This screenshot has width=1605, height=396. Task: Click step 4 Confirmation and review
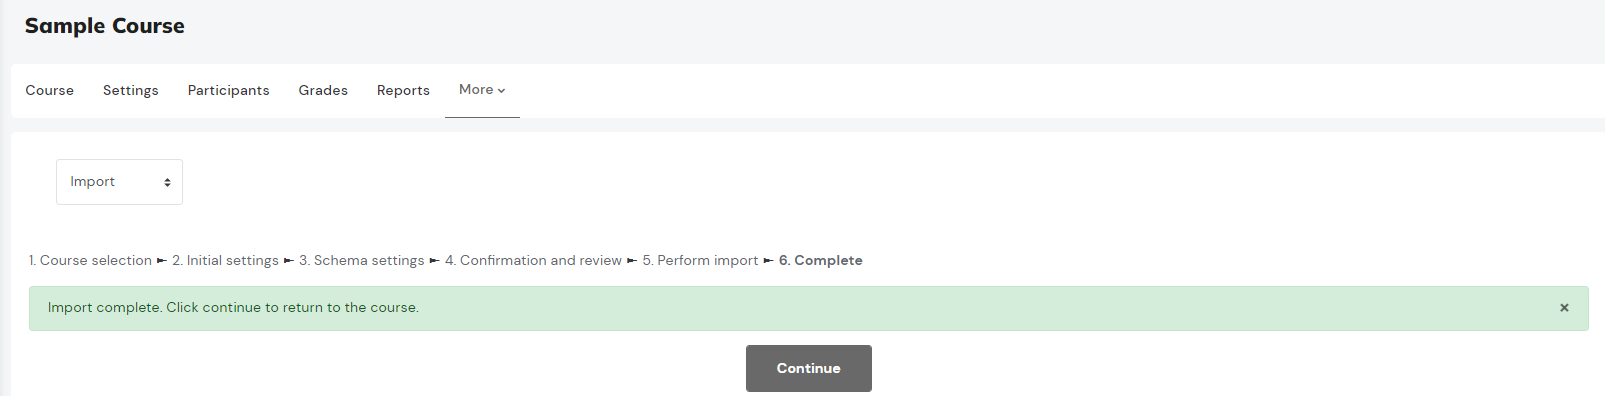[x=533, y=260]
